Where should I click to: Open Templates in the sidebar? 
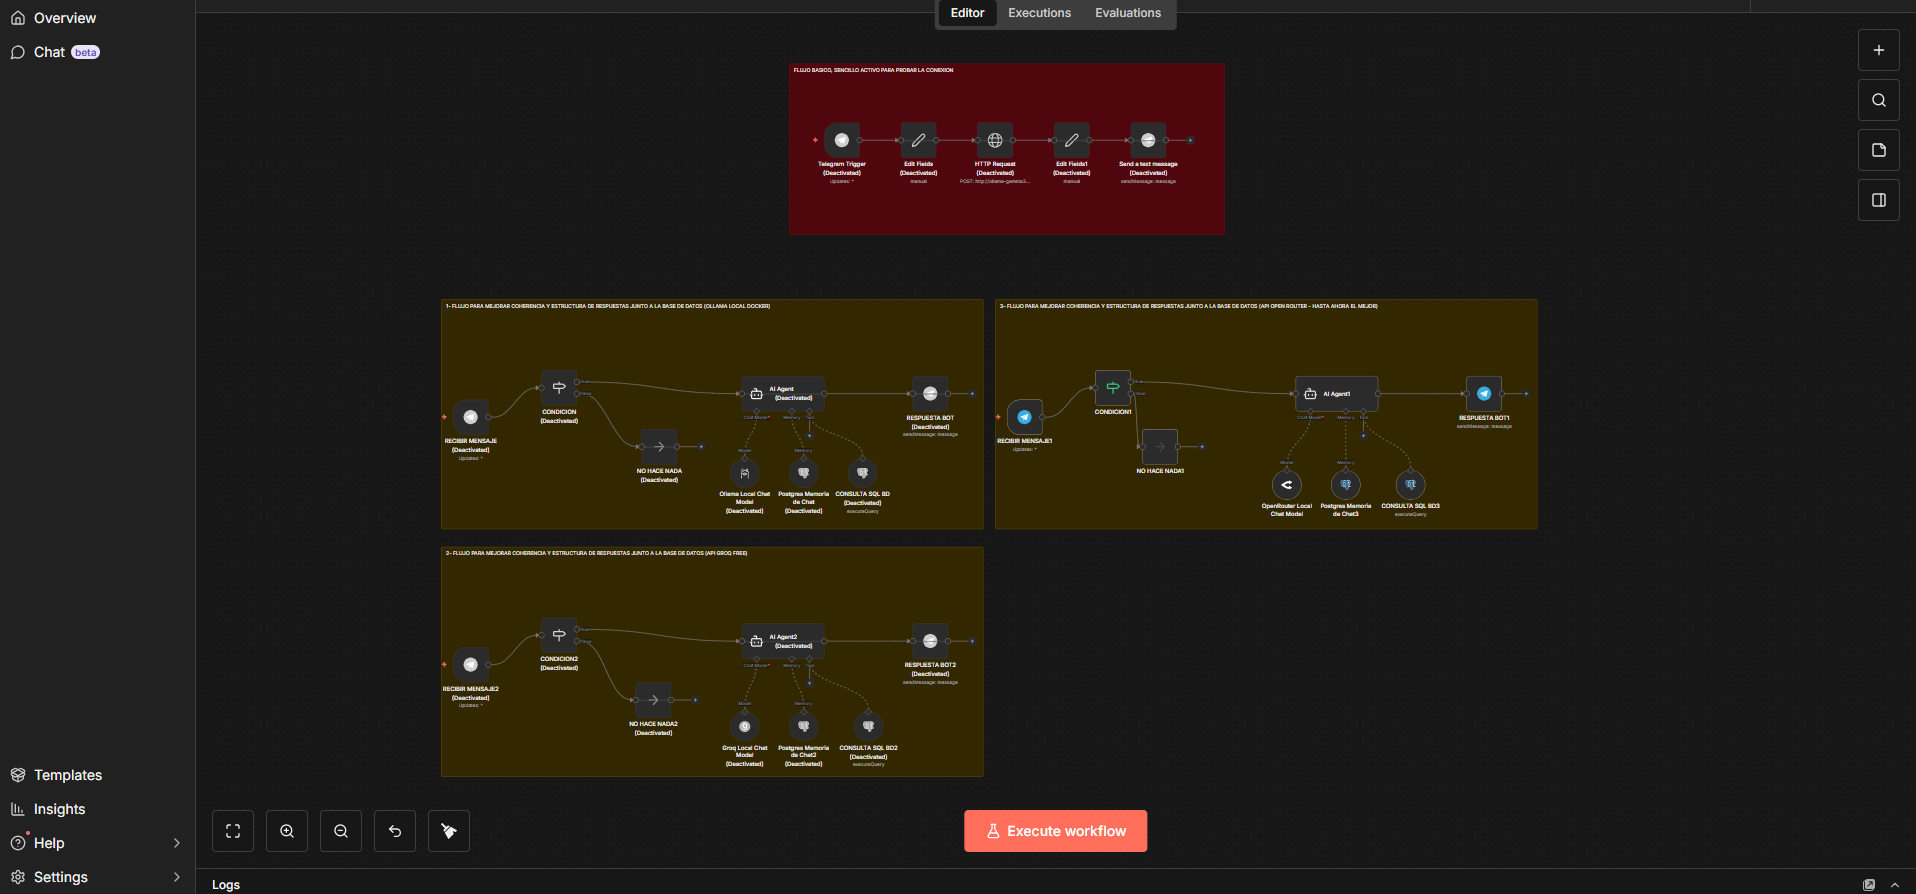[68, 775]
